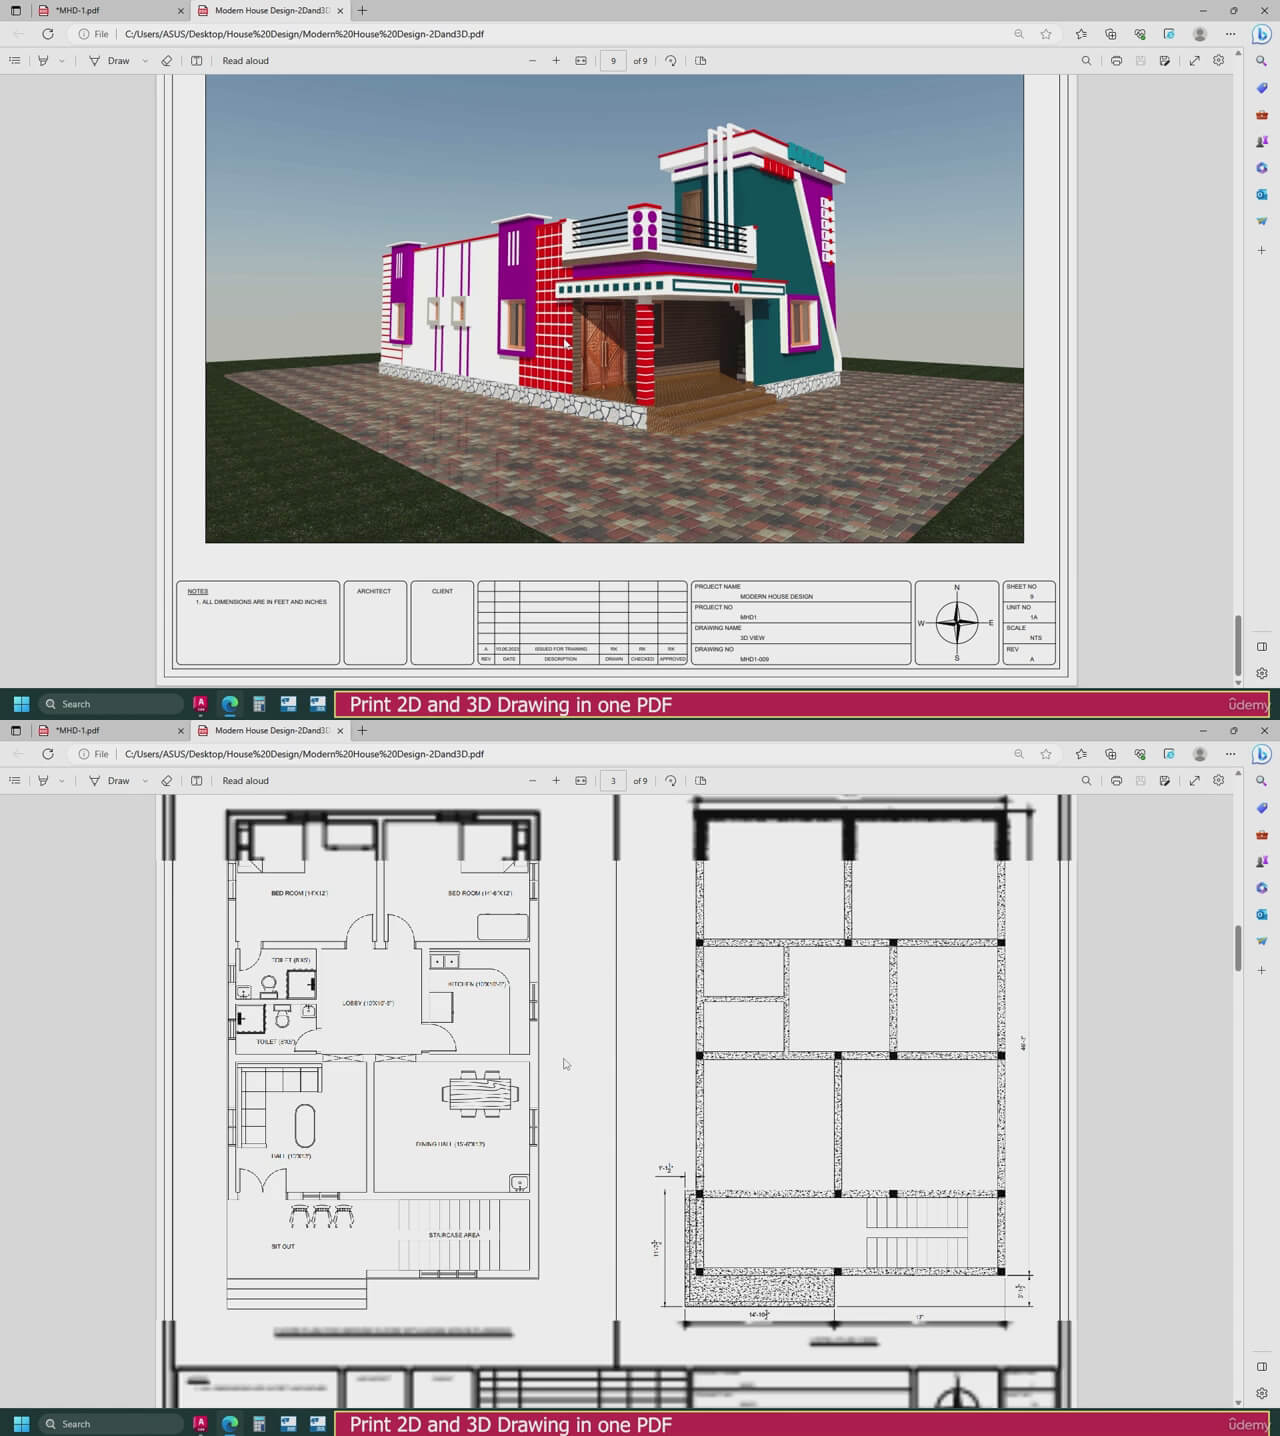1280x1436 pixels.
Task: Open Bing chat icon in page 9 window
Action: [1261, 34]
